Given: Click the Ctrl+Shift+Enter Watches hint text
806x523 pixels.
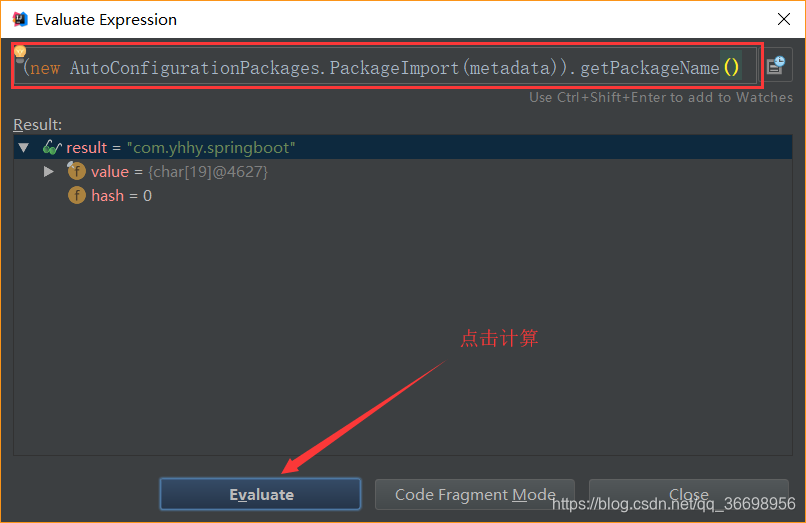Looking at the screenshot, I should click(661, 97).
